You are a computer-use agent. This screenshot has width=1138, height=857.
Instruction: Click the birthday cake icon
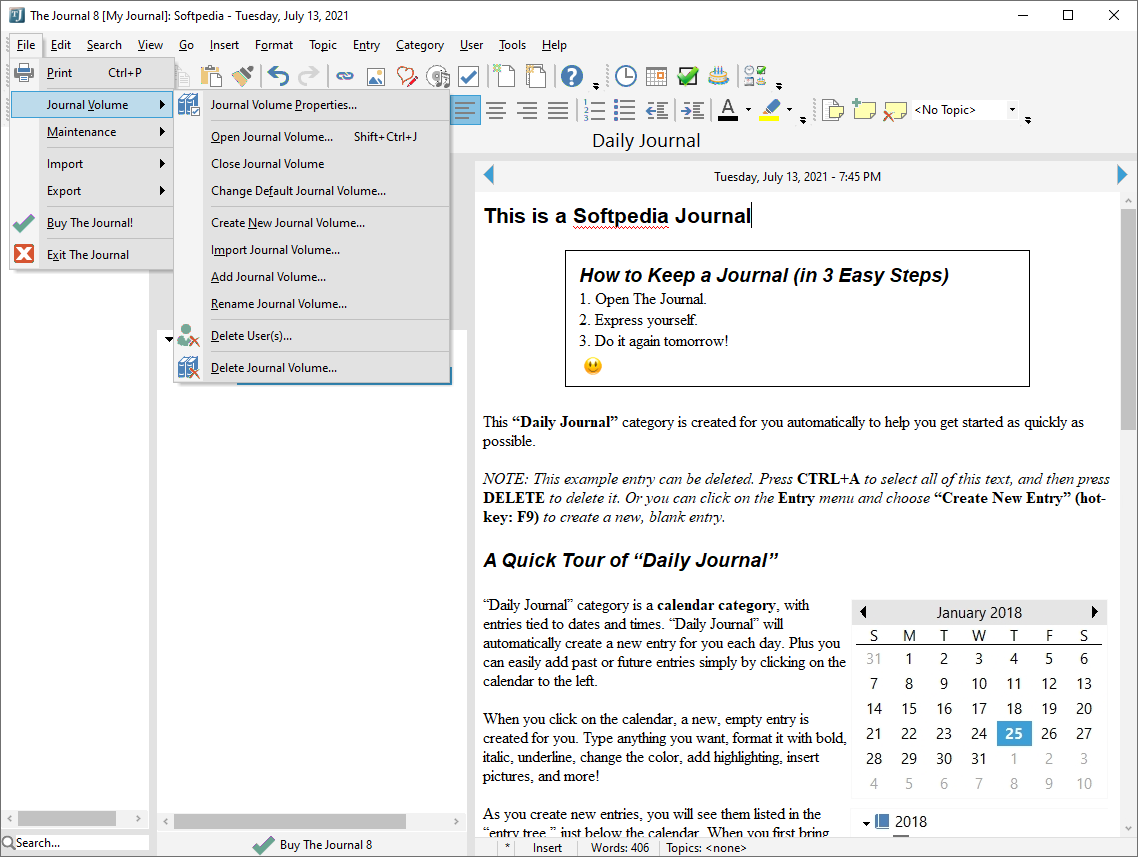(719, 75)
